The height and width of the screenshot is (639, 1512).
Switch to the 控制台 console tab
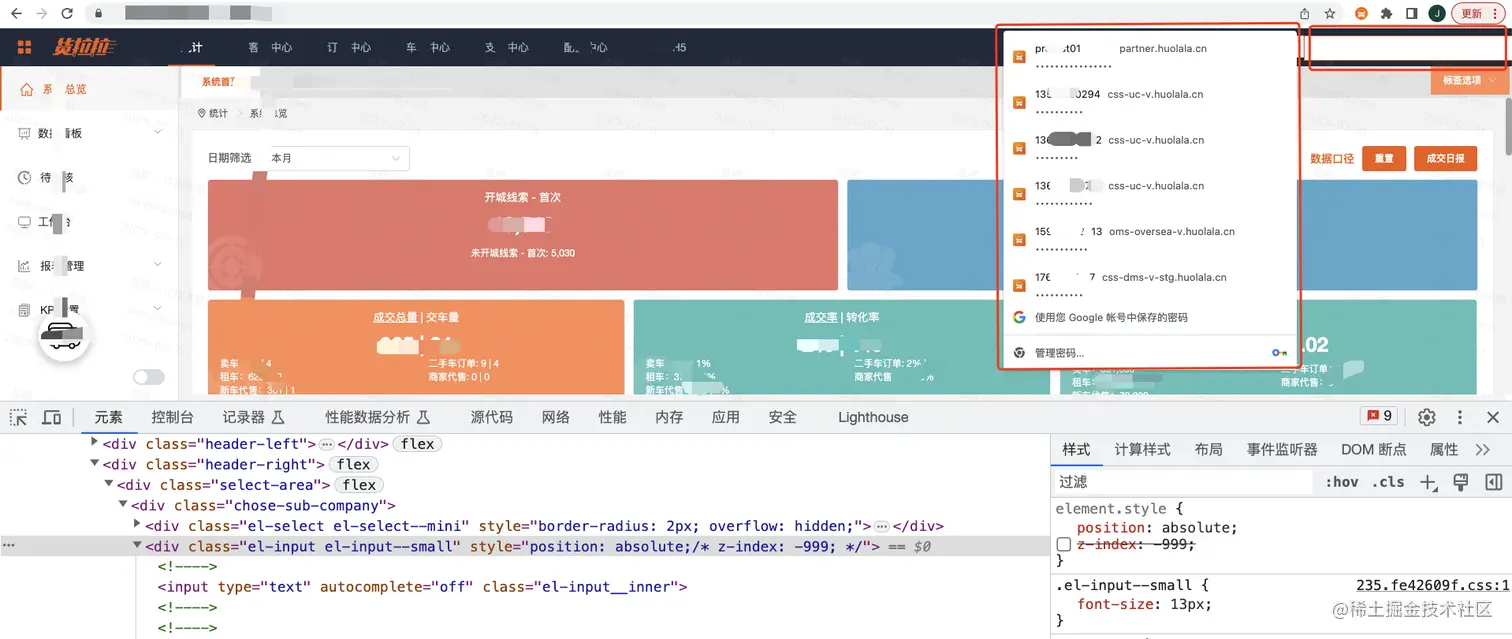point(172,417)
